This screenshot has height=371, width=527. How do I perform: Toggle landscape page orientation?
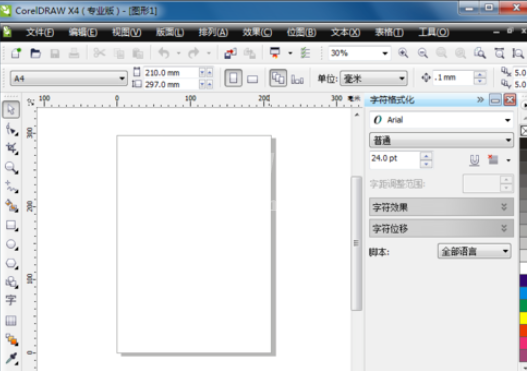tap(252, 79)
